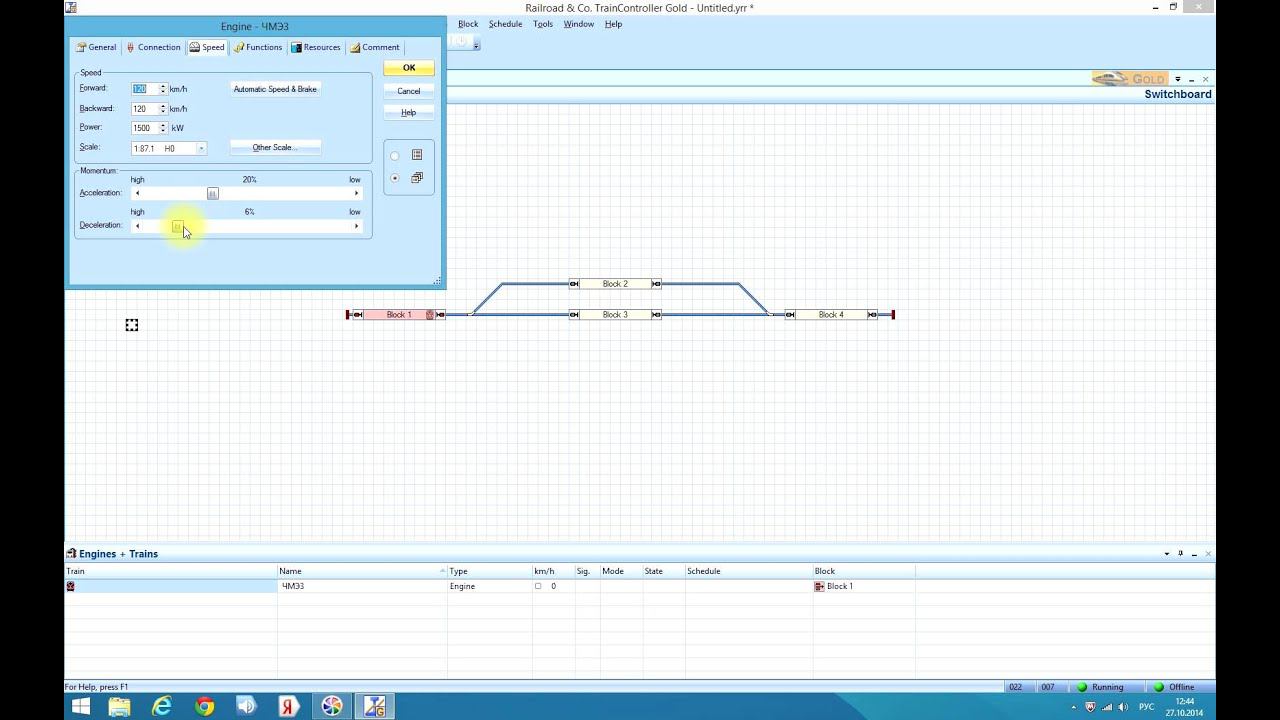The height and width of the screenshot is (720, 1280).
Task: Sort by the Name column header
Action: pyautogui.click(x=362, y=571)
